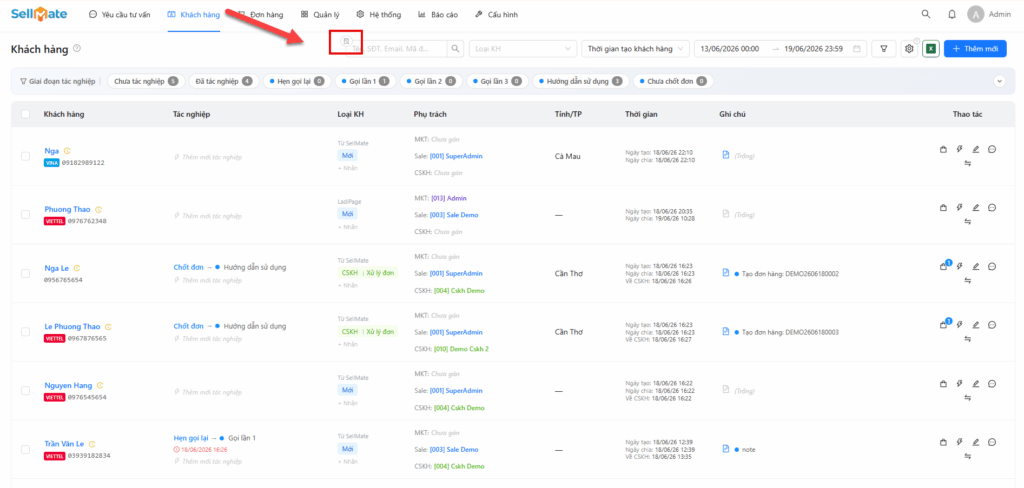Filter by the Gọi lần 3 stage chip
This screenshot has height=488, width=1024.
click(497, 82)
